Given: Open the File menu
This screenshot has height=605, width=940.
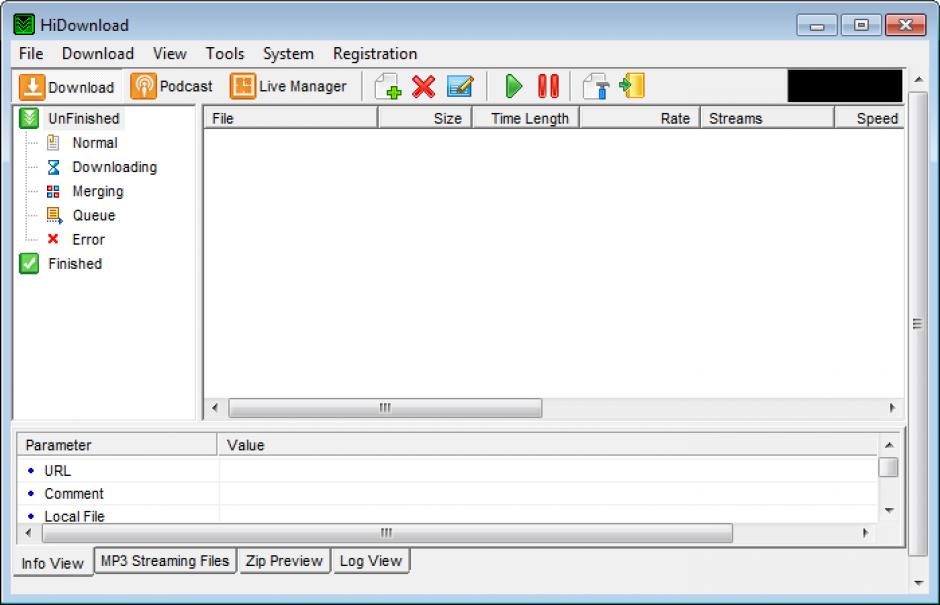Looking at the screenshot, I should (31, 54).
